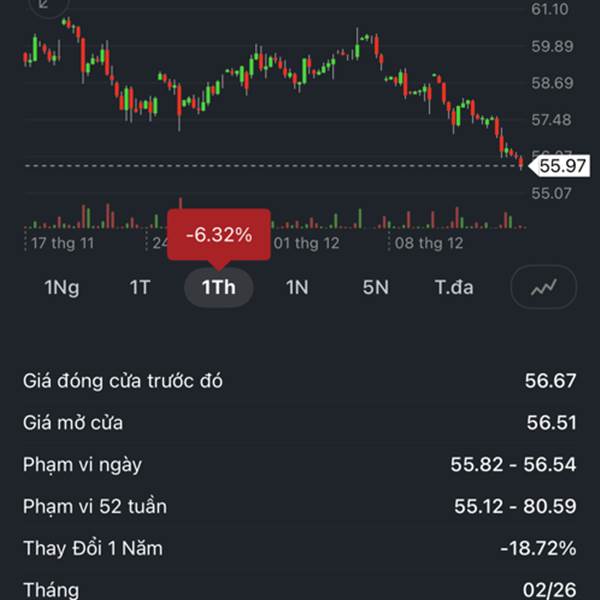Tap the Thay Đổi 1 Năm row
This screenshot has height=600, width=600.
300,548
